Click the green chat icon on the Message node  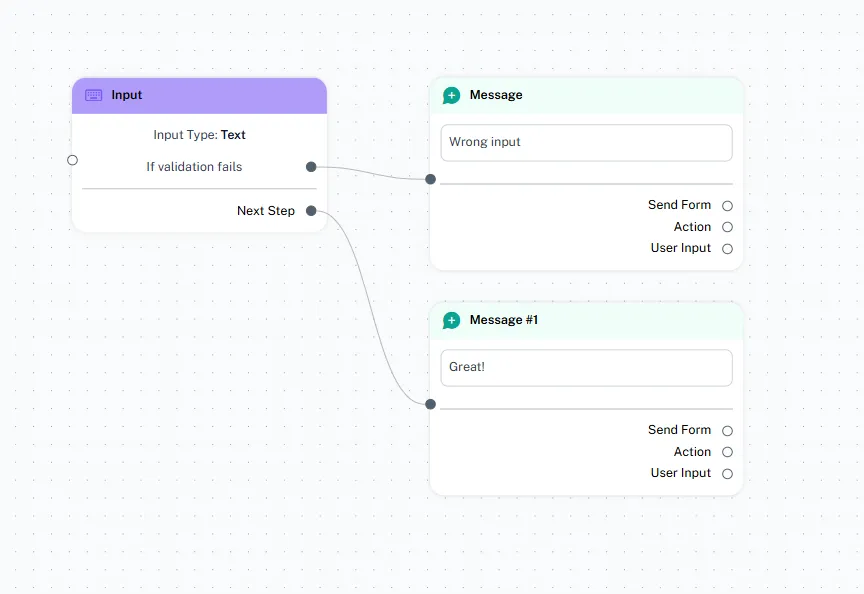click(x=451, y=95)
